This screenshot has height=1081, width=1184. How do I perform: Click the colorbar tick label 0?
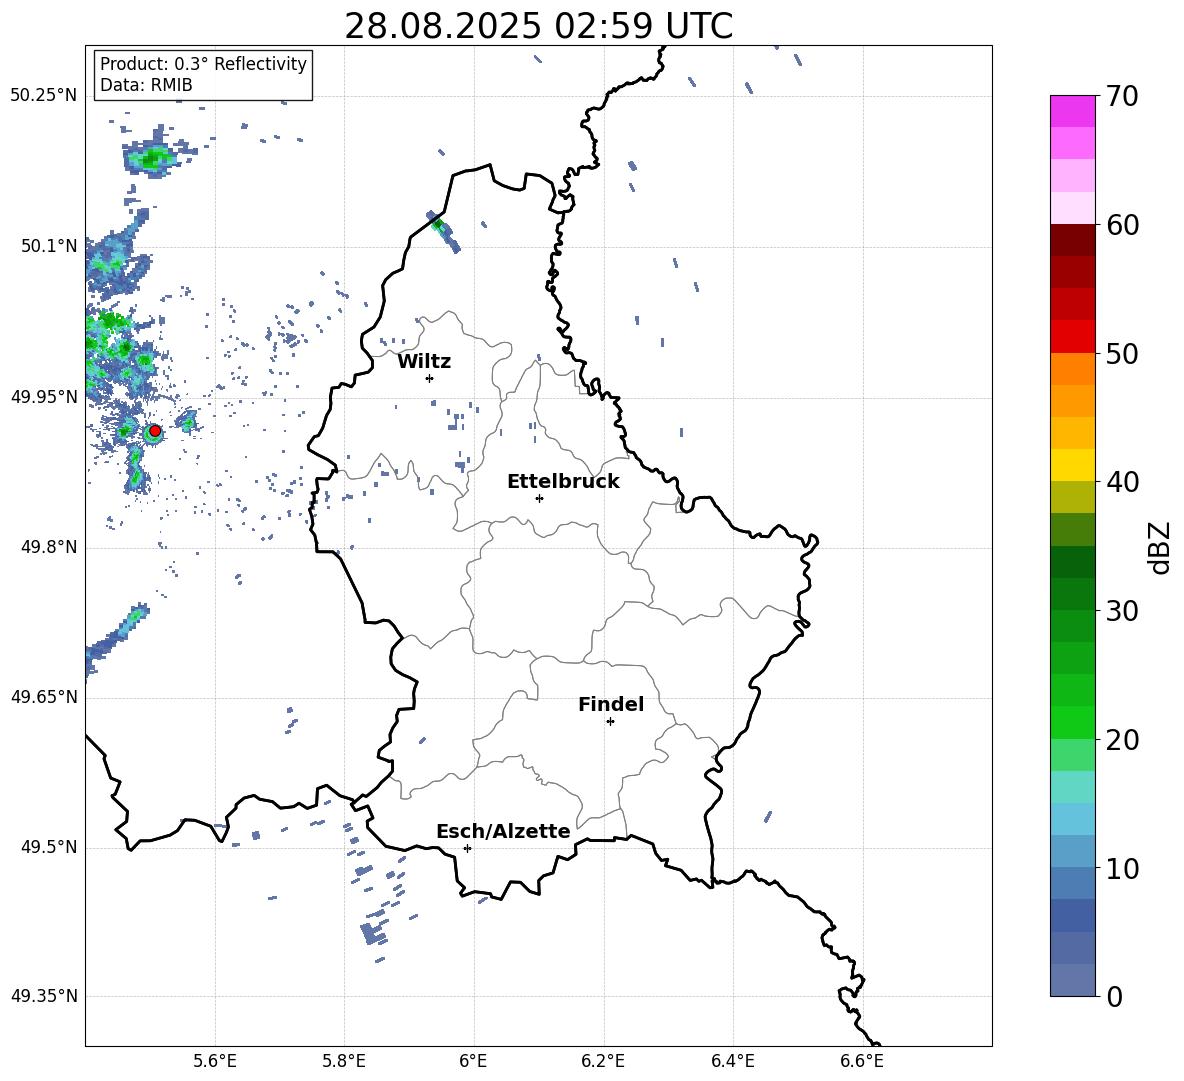pyautogui.click(x=1114, y=996)
